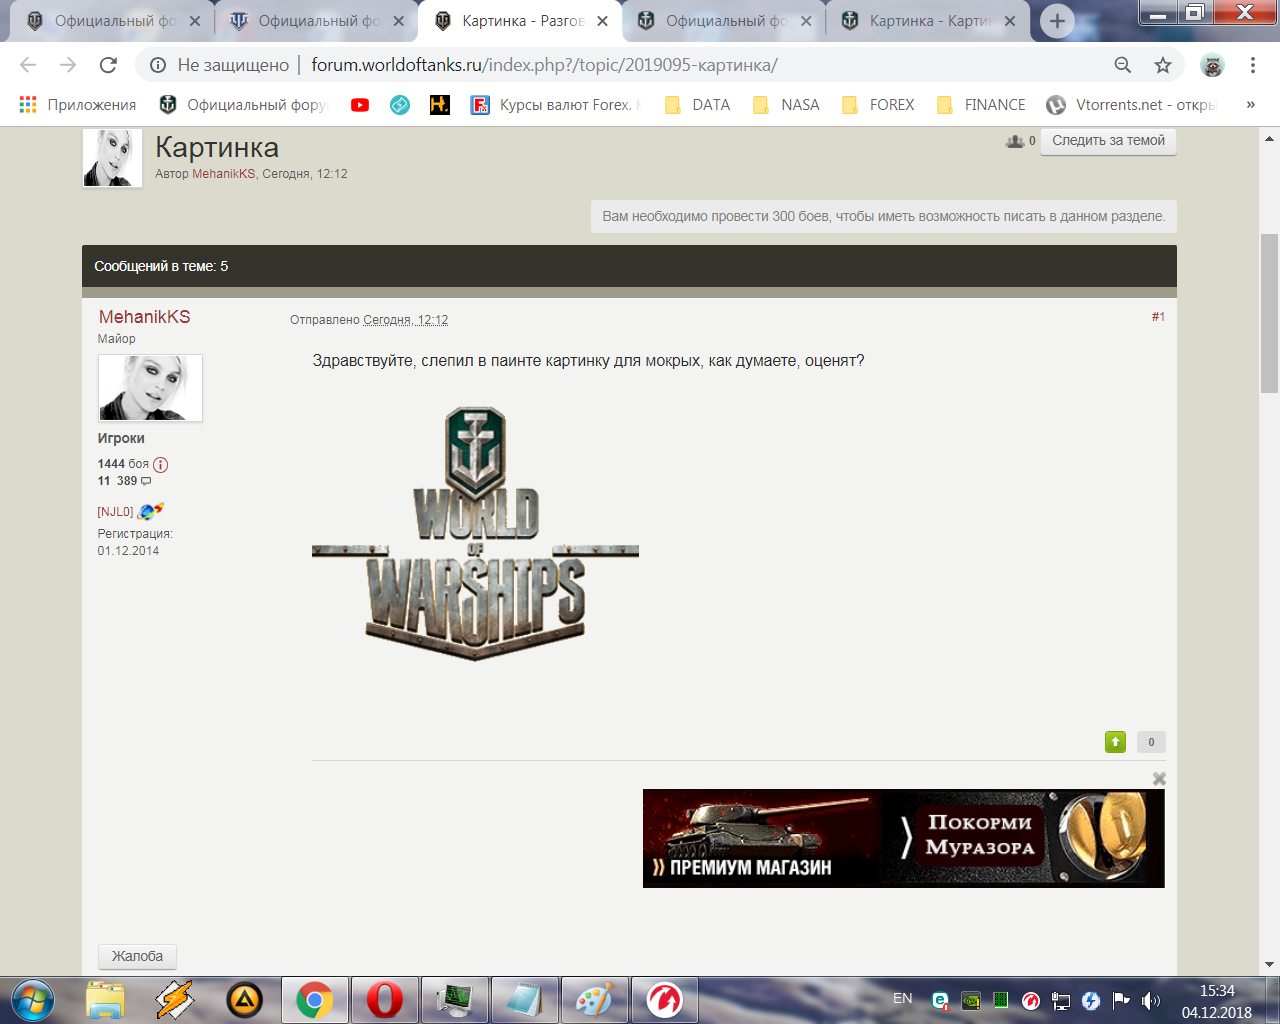1280x1024 pixels.
Task: Click the address bar URL
Action: tap(544, 65)
